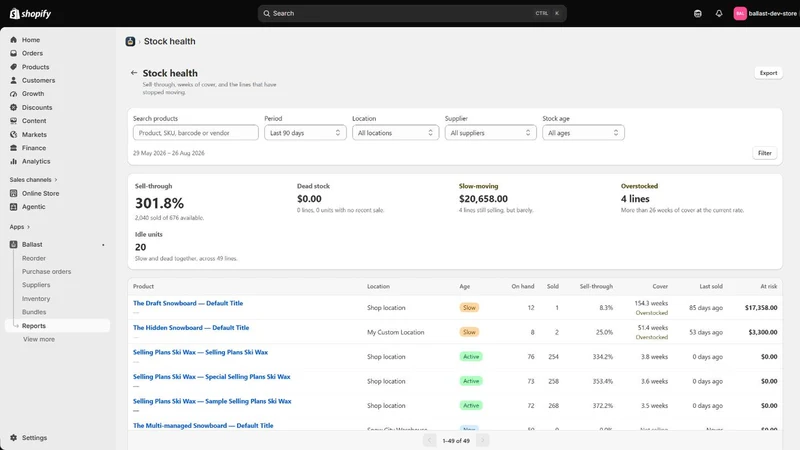Viewport: 800px width, 450px height.
Task: Click the Filter button
Action: (x=764, y=153)
